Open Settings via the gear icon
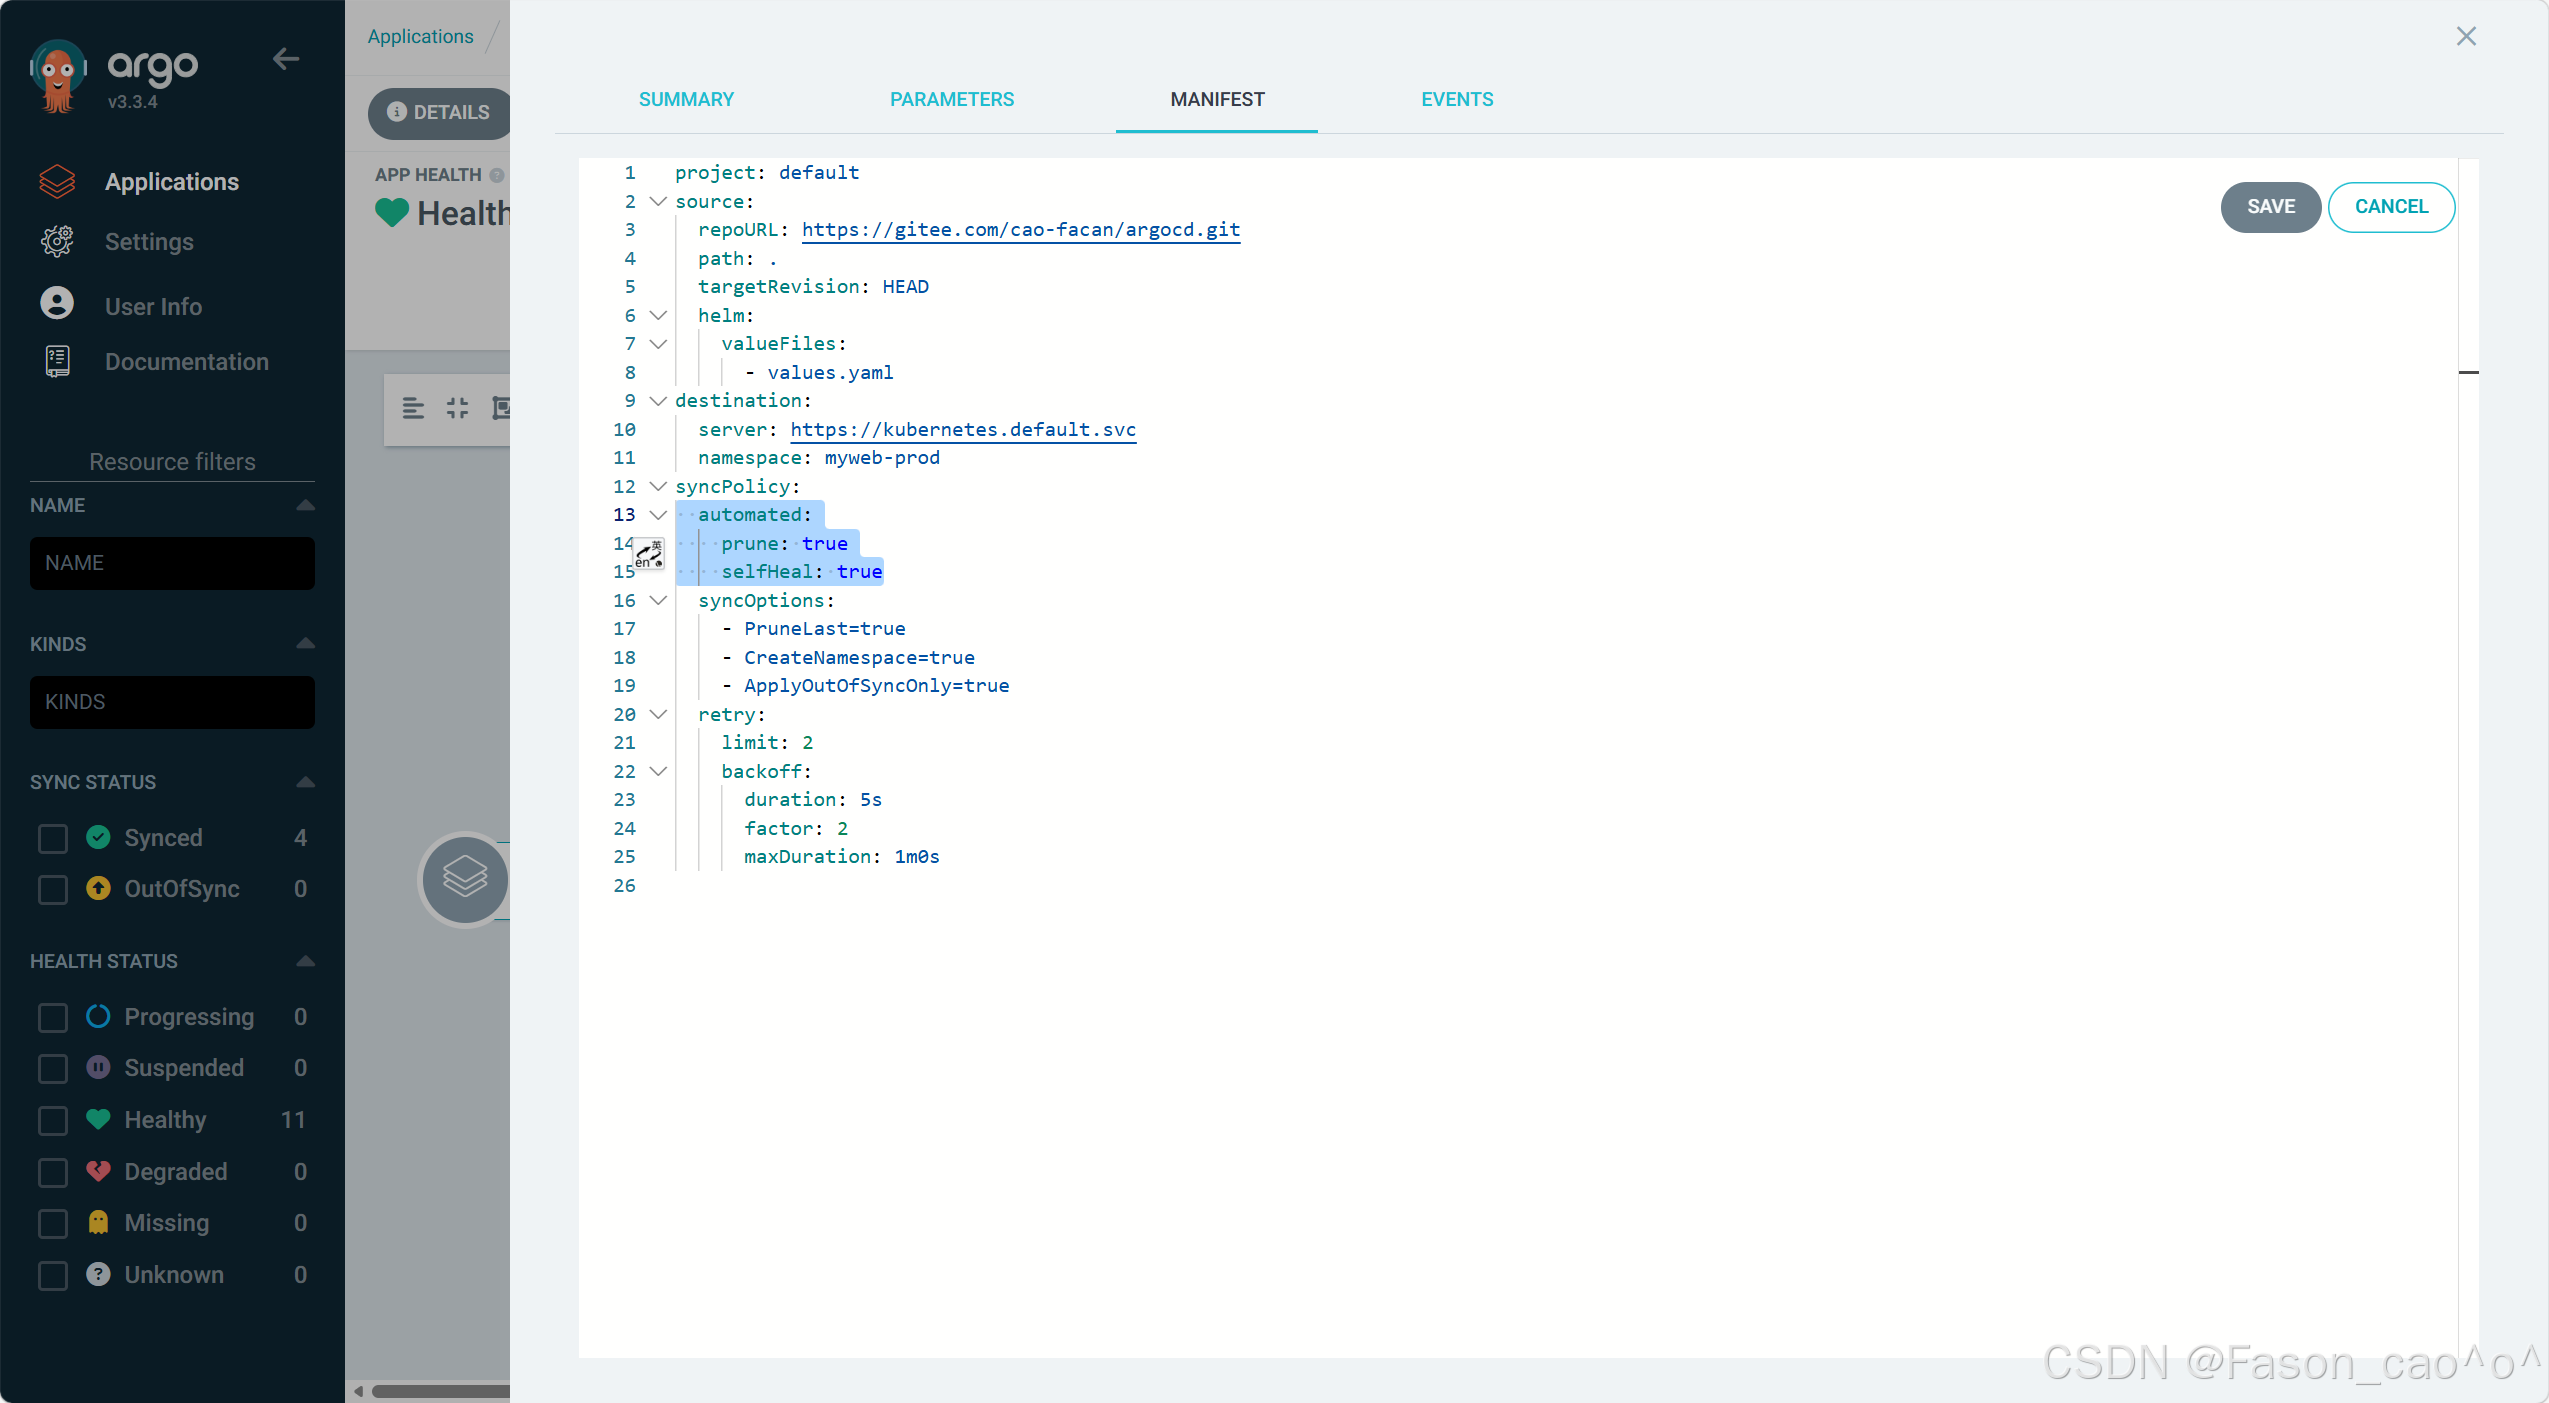This screenshot has width=2549, height=1403. 57,241
